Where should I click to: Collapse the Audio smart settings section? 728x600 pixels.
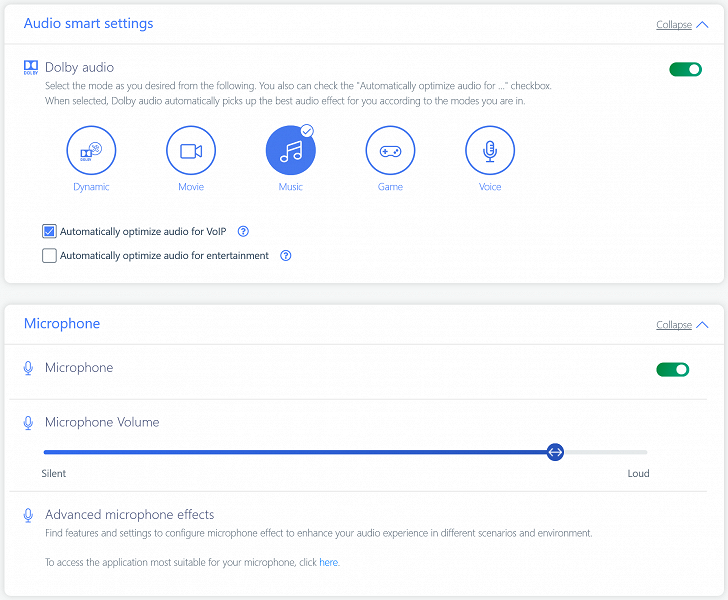674,25
